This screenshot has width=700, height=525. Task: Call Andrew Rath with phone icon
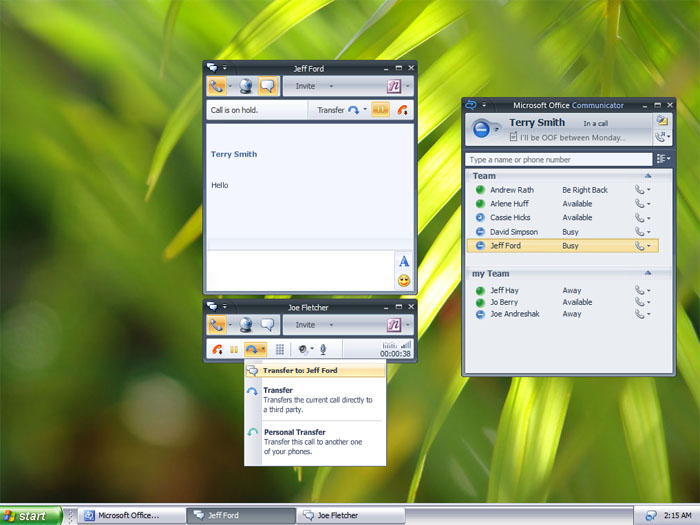(640, 190)
